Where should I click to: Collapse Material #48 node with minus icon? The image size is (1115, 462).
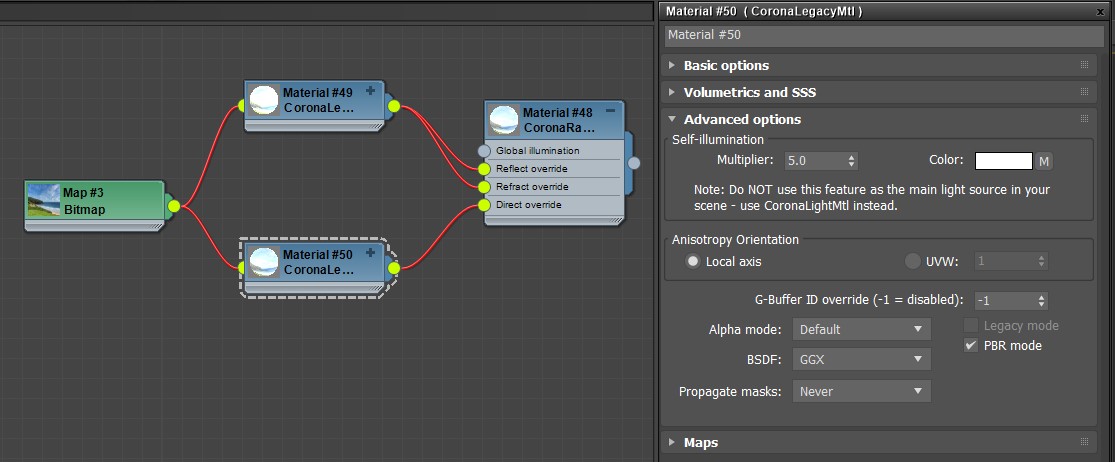coord(610,111)
